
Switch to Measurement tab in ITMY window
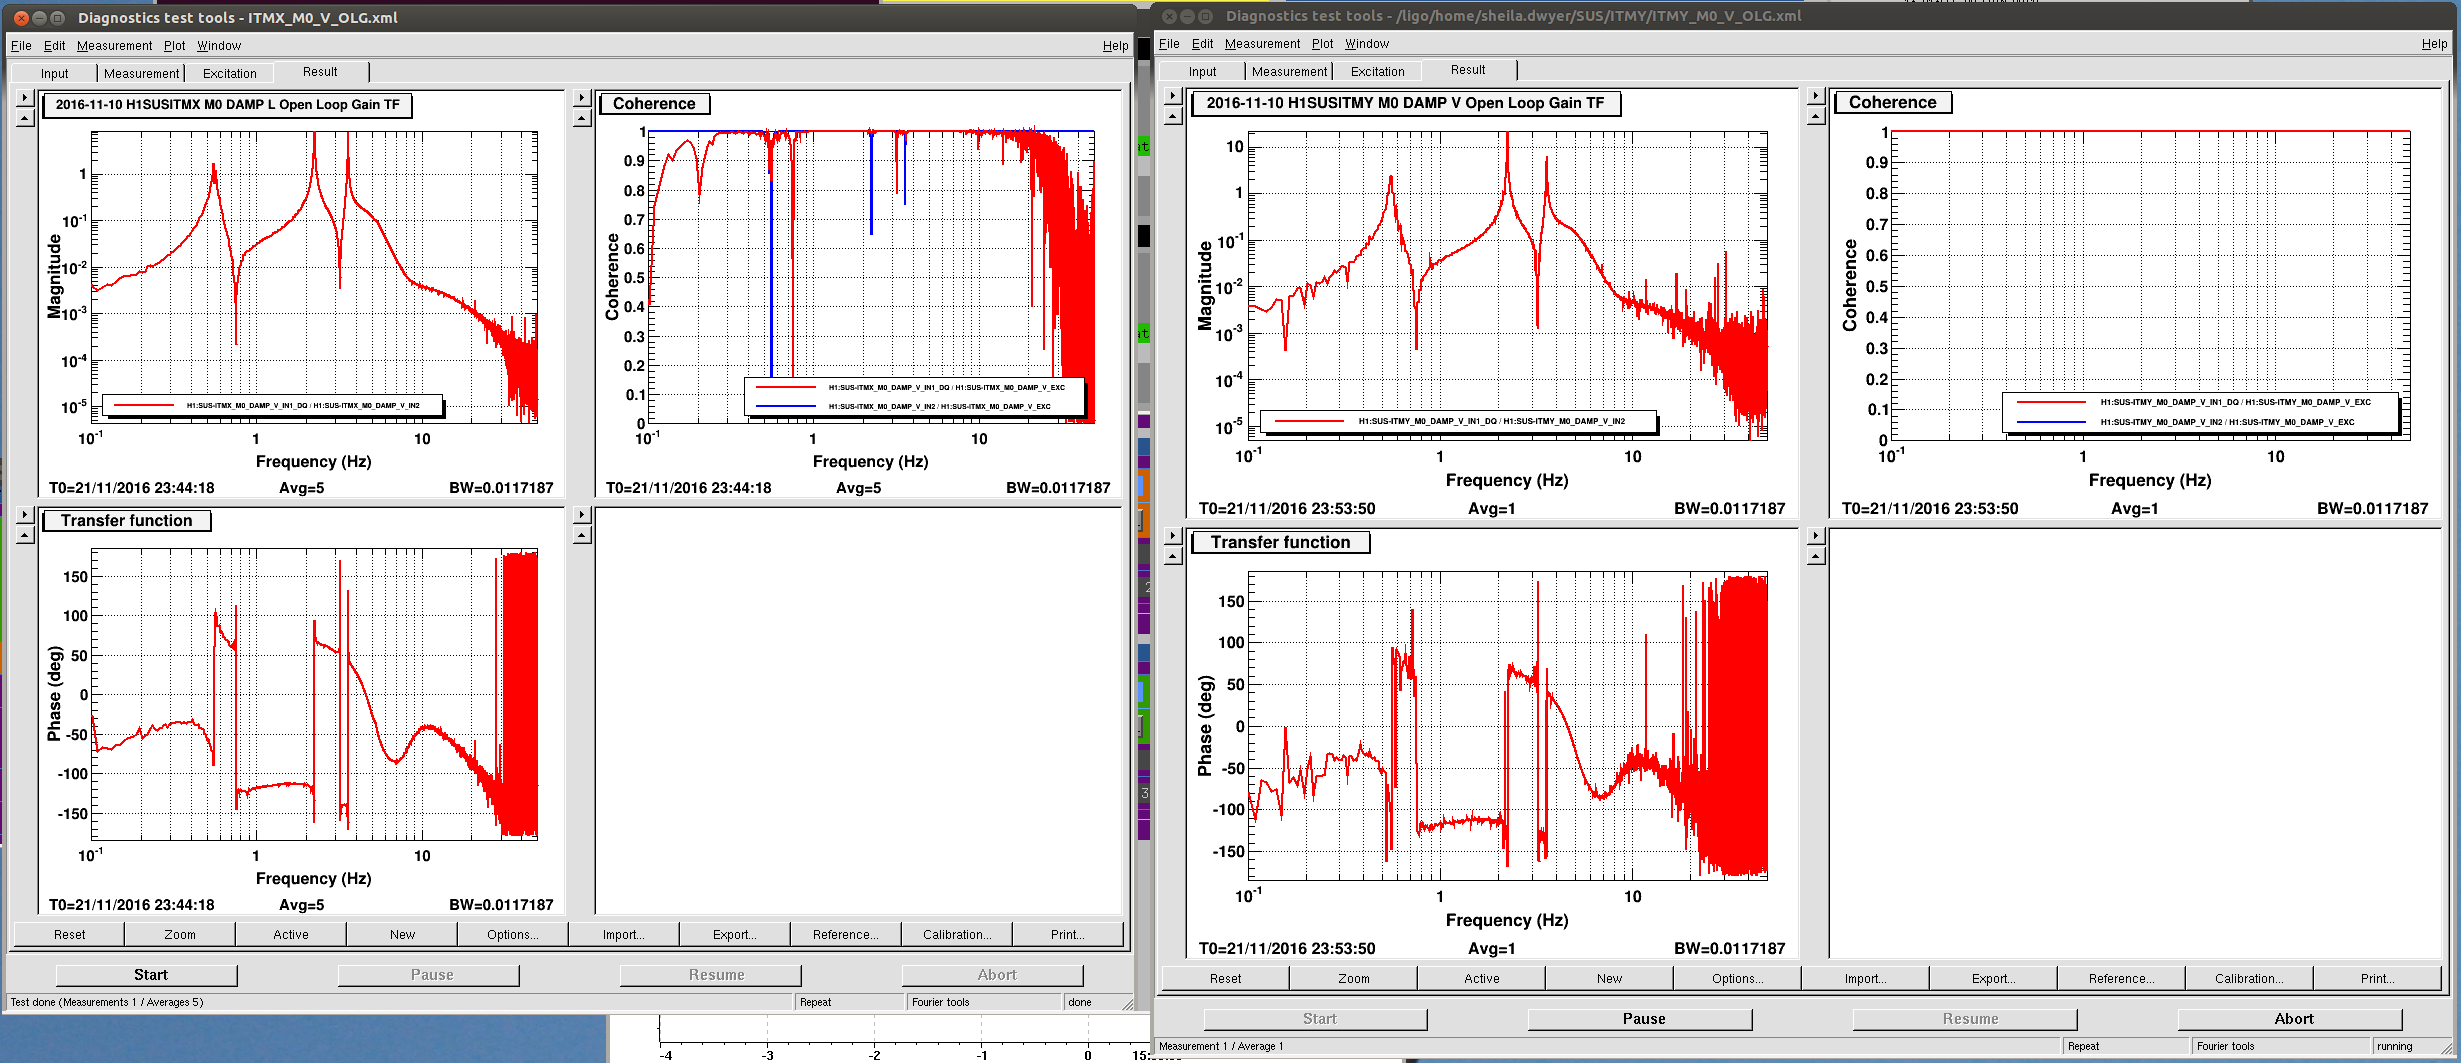coord(1289,71)
